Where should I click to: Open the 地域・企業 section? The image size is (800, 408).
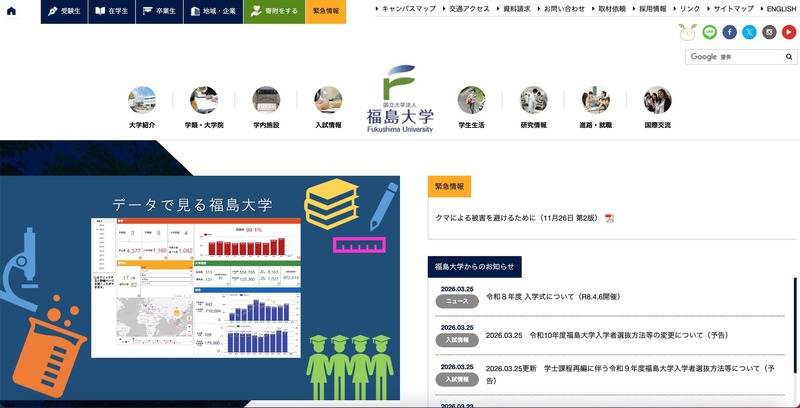coord(213,11)
